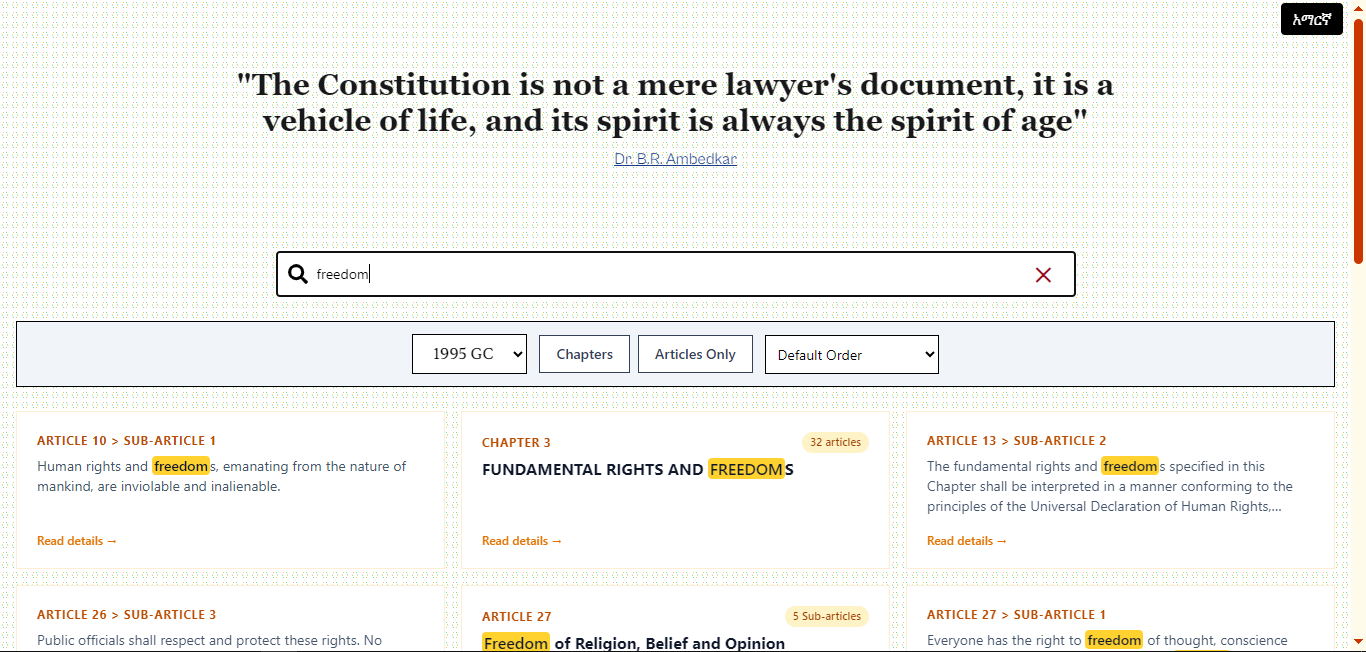The height and width of the screenshot is (652, 1366).
Task: Toggle the Chapters filter button
Action: click(584, 354)
